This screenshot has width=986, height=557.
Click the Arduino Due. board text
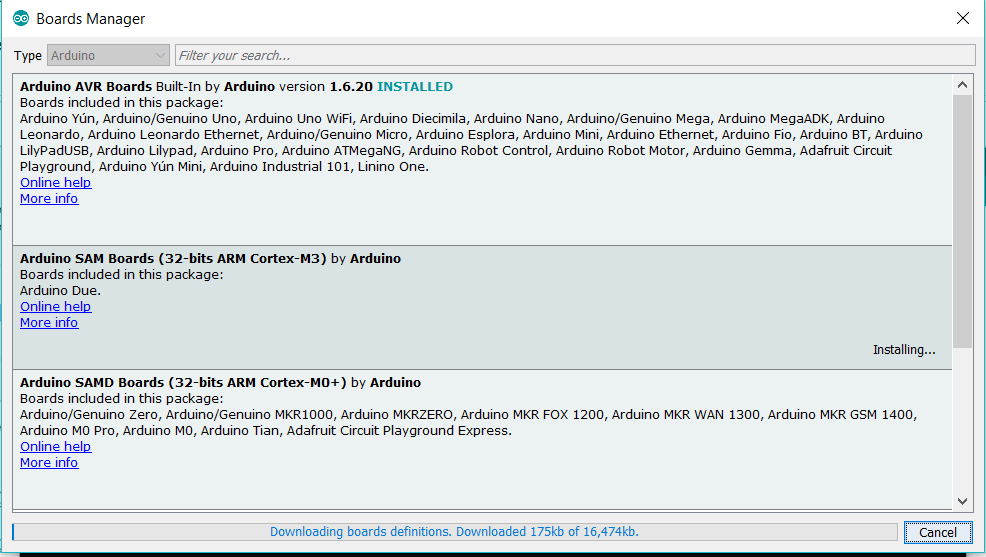60,290
